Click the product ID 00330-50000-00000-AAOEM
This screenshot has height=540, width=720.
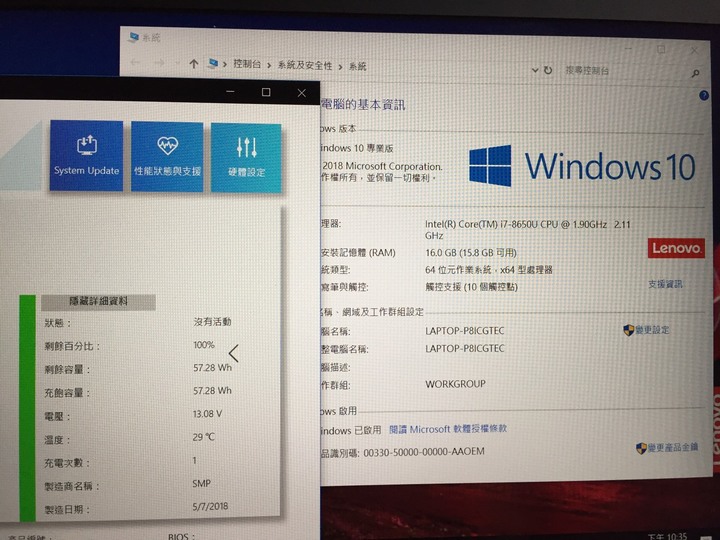424,452
